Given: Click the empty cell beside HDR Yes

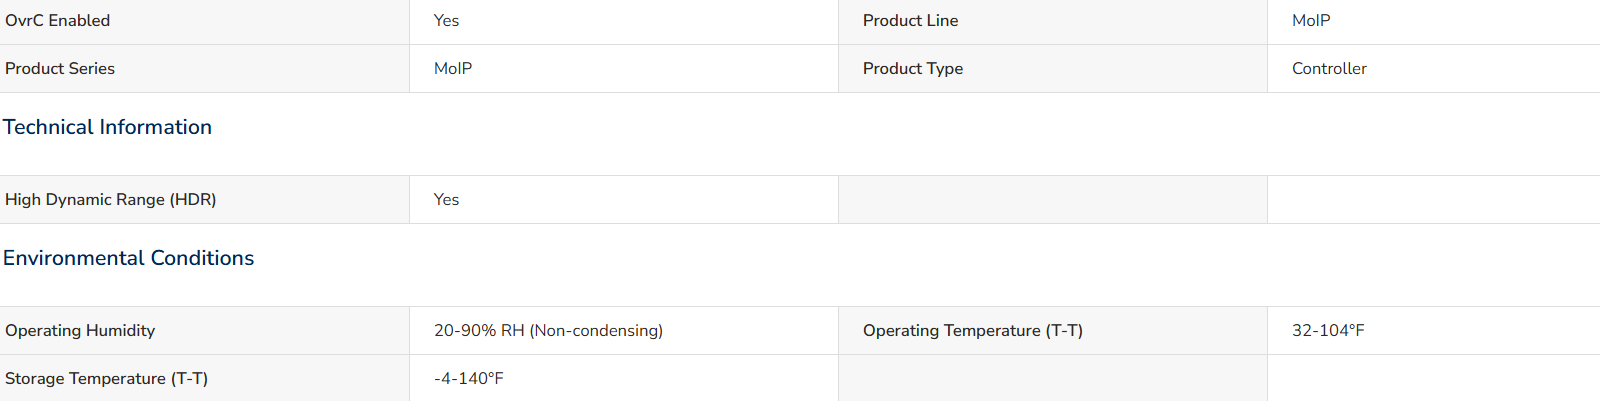Looking at the screenshot, I should (x=1053, y=200).
